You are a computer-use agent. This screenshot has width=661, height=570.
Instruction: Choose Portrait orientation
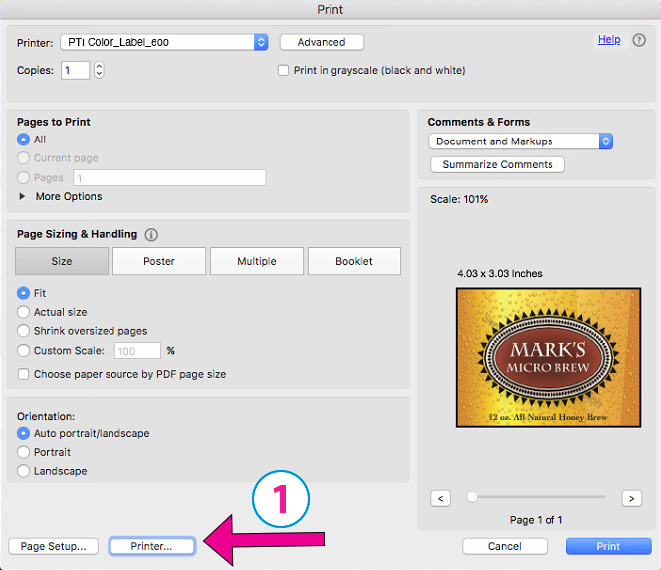[23, 452]
